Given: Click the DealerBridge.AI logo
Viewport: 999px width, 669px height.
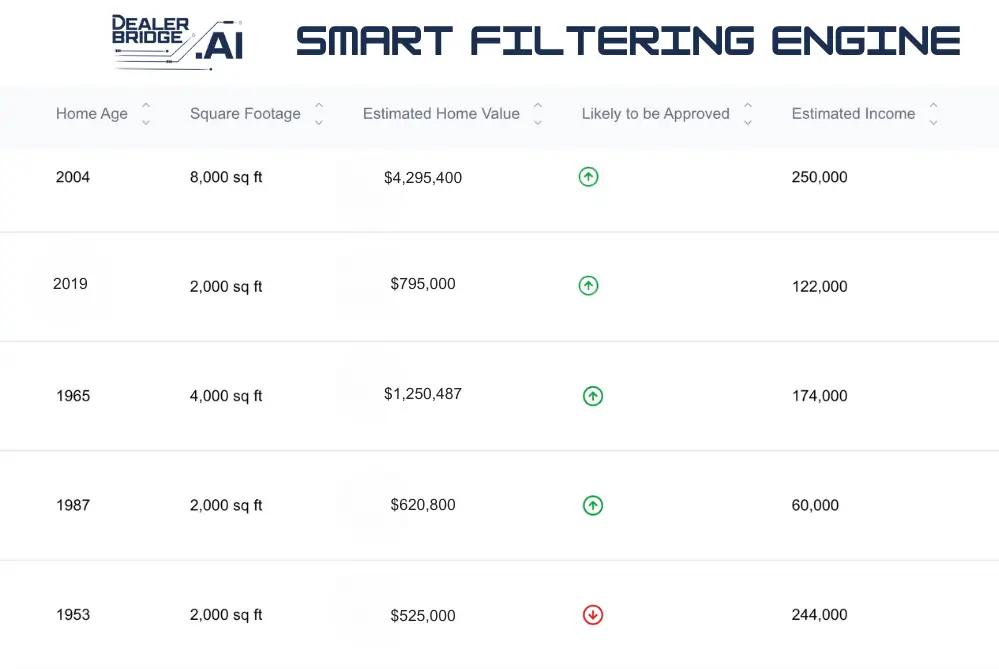Looking at the screenshot, I should click(x=178, y=41).
